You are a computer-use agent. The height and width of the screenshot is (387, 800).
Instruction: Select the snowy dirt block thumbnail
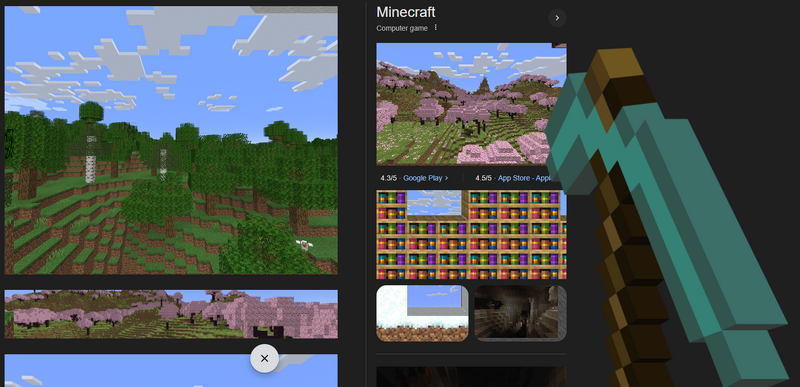(422, 313)
